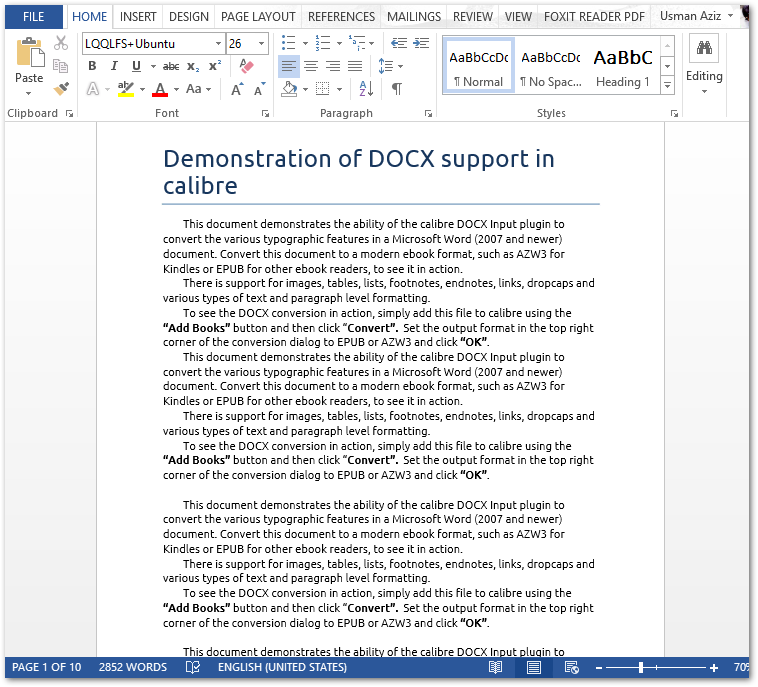
Task: Toggle Bold formatting
Action: 92,66
